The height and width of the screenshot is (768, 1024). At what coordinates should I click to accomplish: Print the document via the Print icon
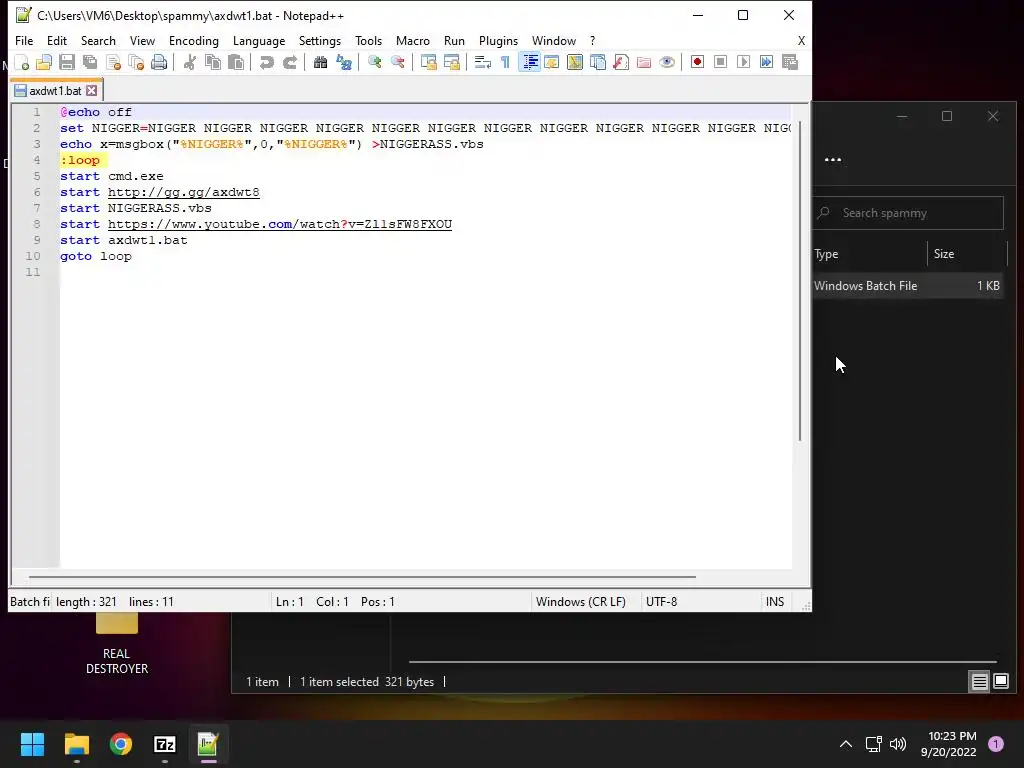pyautogui.click(x=159, y=62)
